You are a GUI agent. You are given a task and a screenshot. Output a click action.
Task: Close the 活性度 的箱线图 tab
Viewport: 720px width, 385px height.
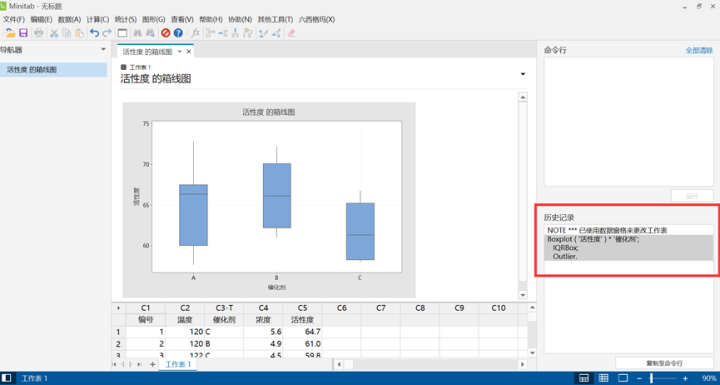(x=188, y=51)
